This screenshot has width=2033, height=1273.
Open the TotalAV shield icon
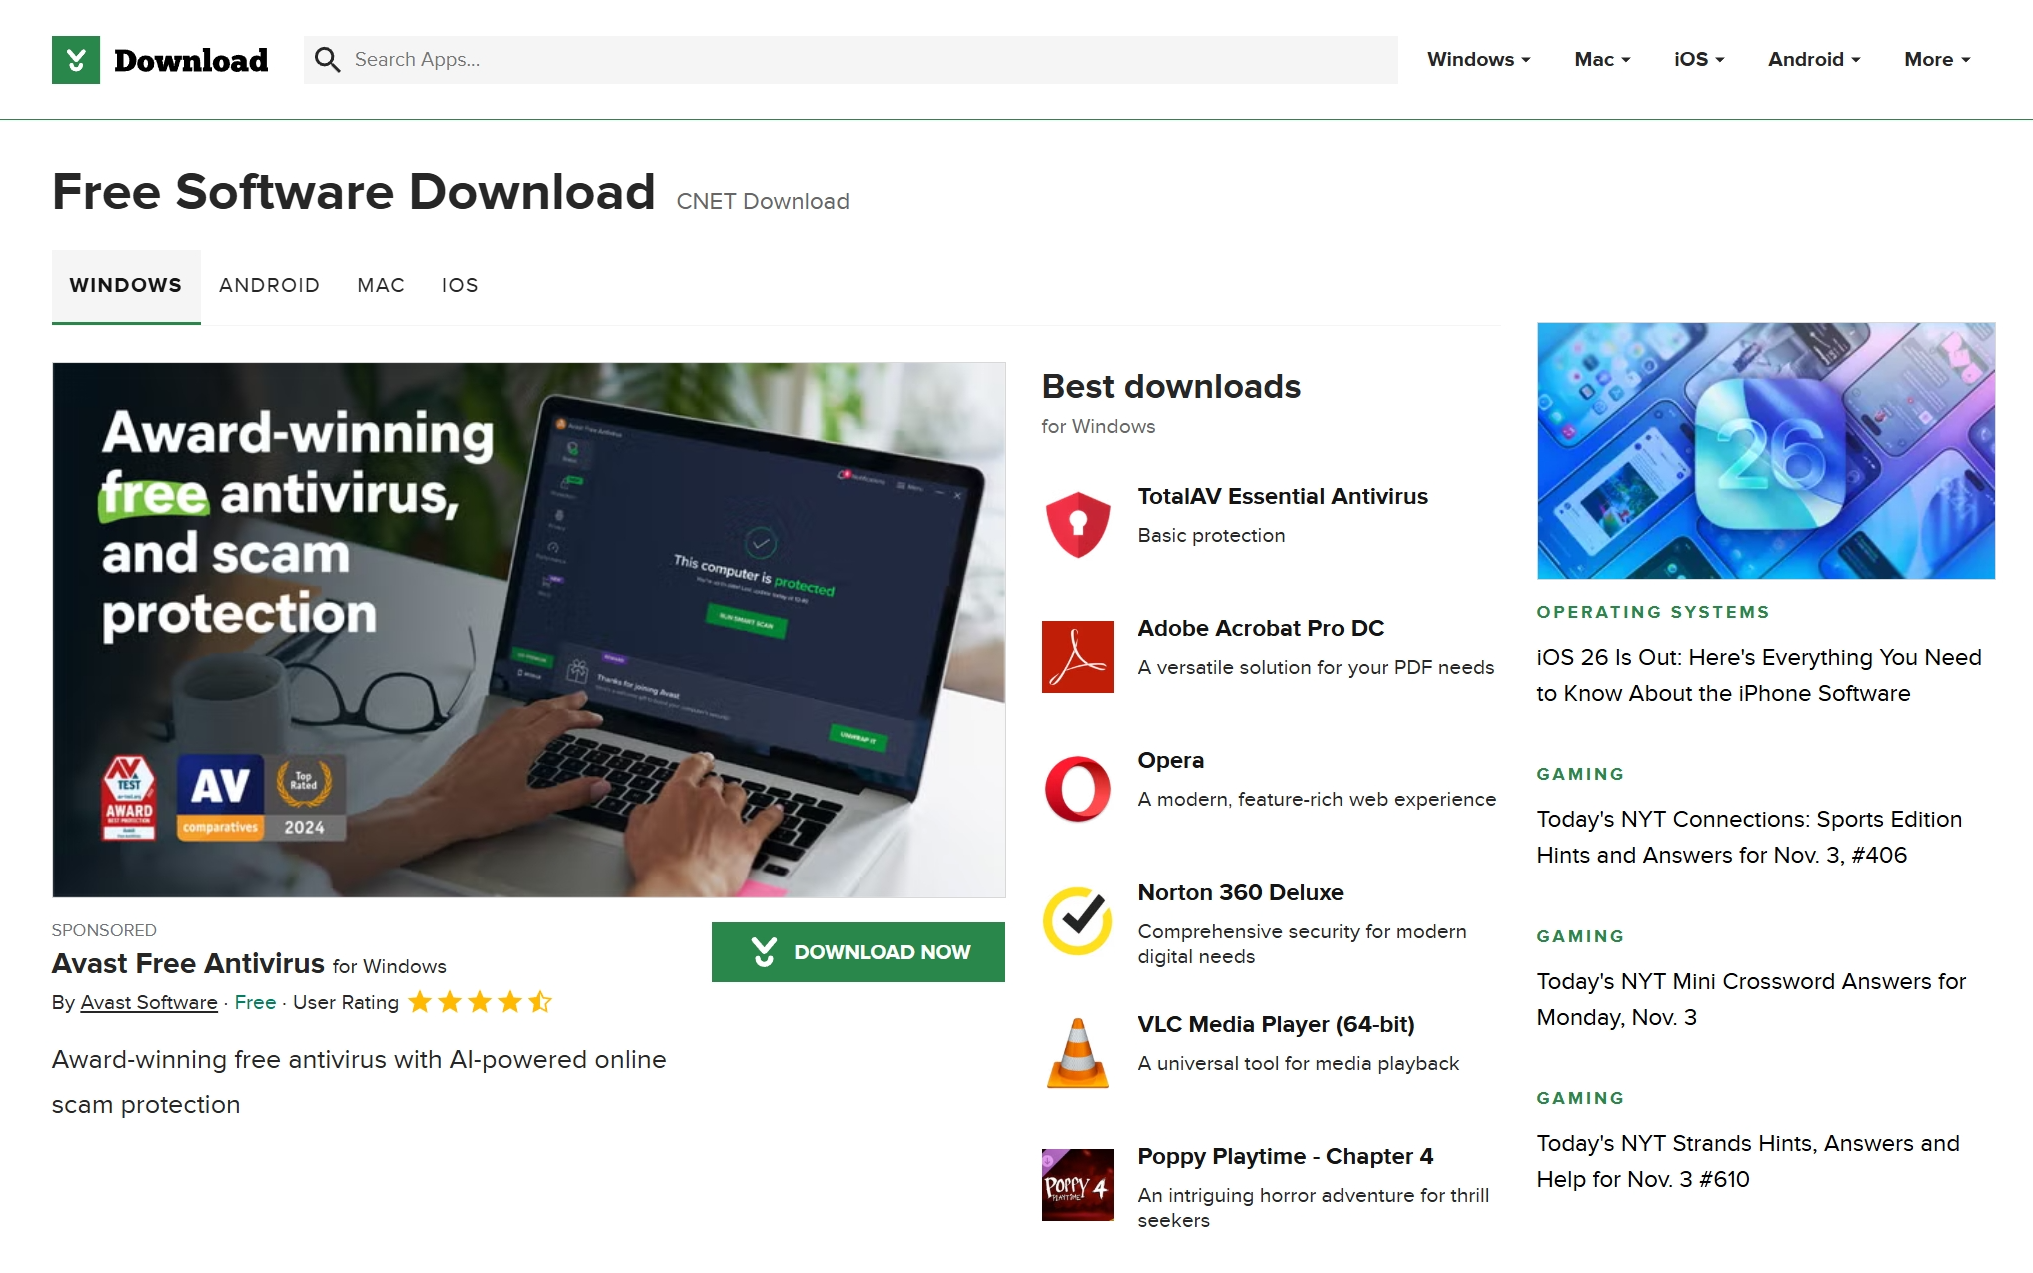(1077, 525)
